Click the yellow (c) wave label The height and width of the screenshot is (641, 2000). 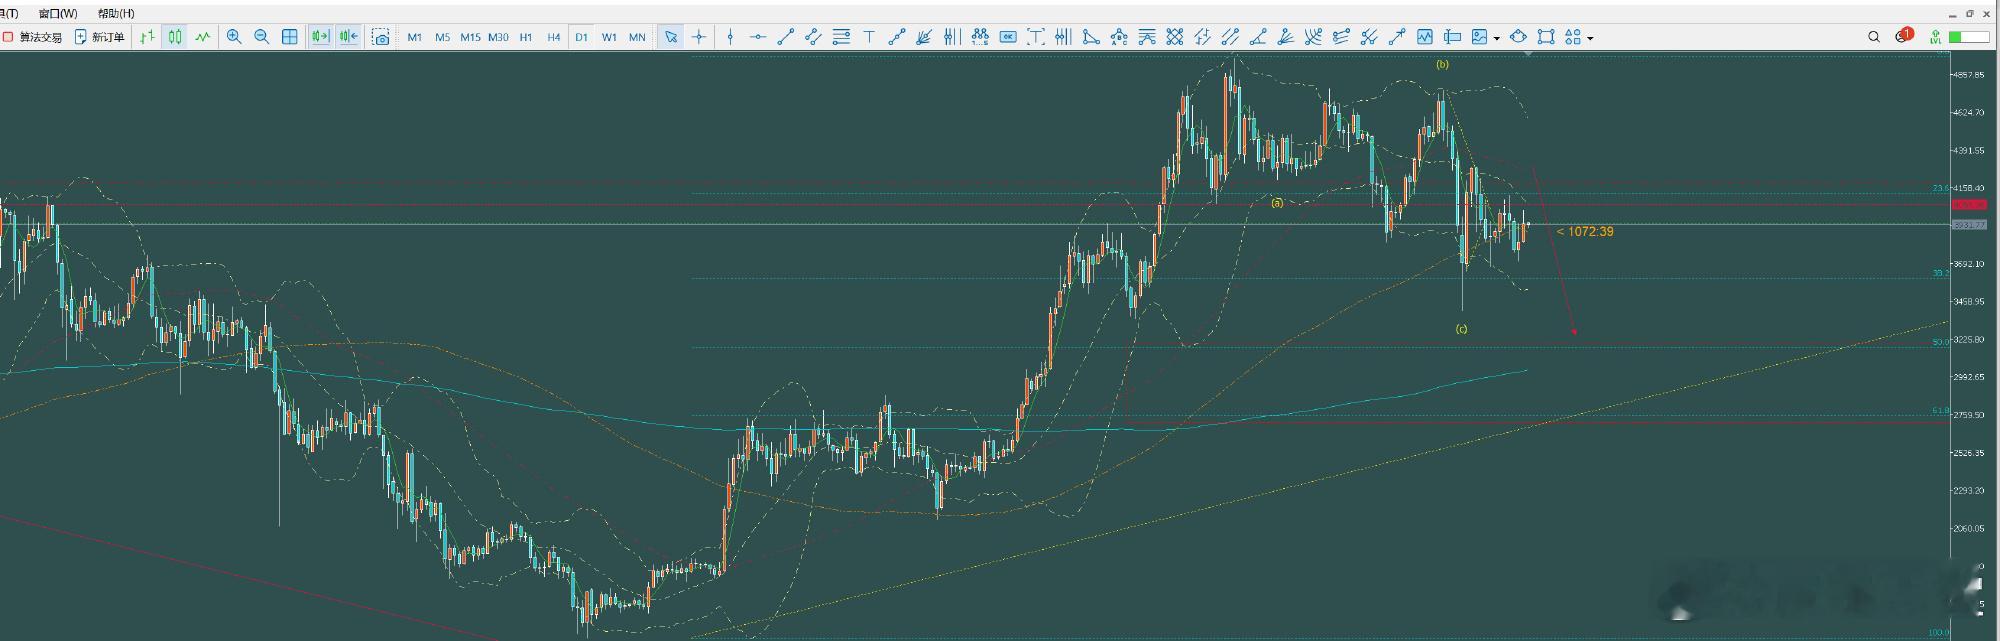tap(1461, 328)
